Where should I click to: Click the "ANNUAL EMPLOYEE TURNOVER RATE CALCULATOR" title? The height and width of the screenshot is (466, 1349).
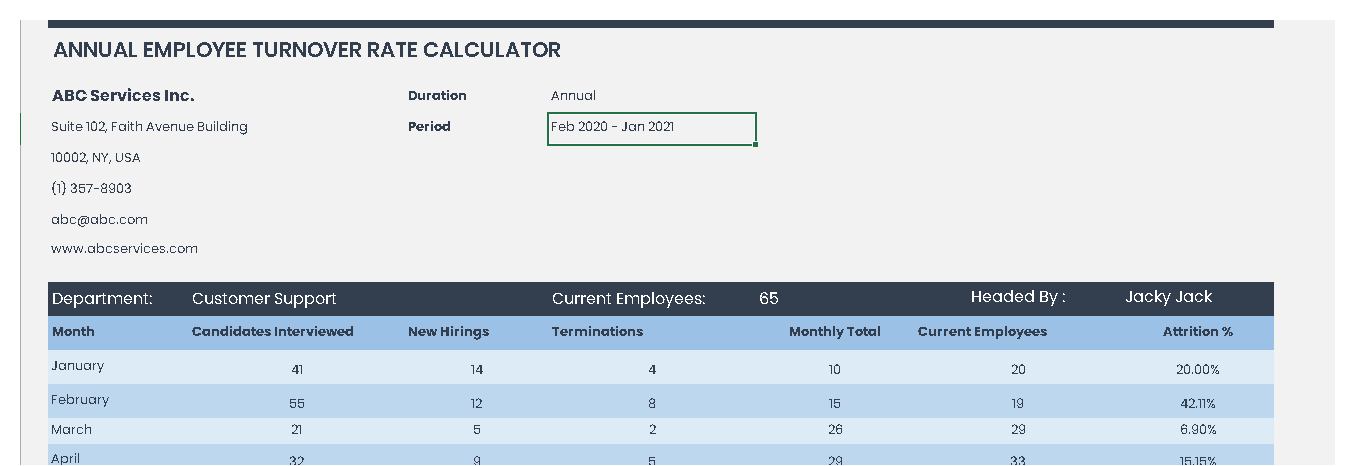pos(307,50)
